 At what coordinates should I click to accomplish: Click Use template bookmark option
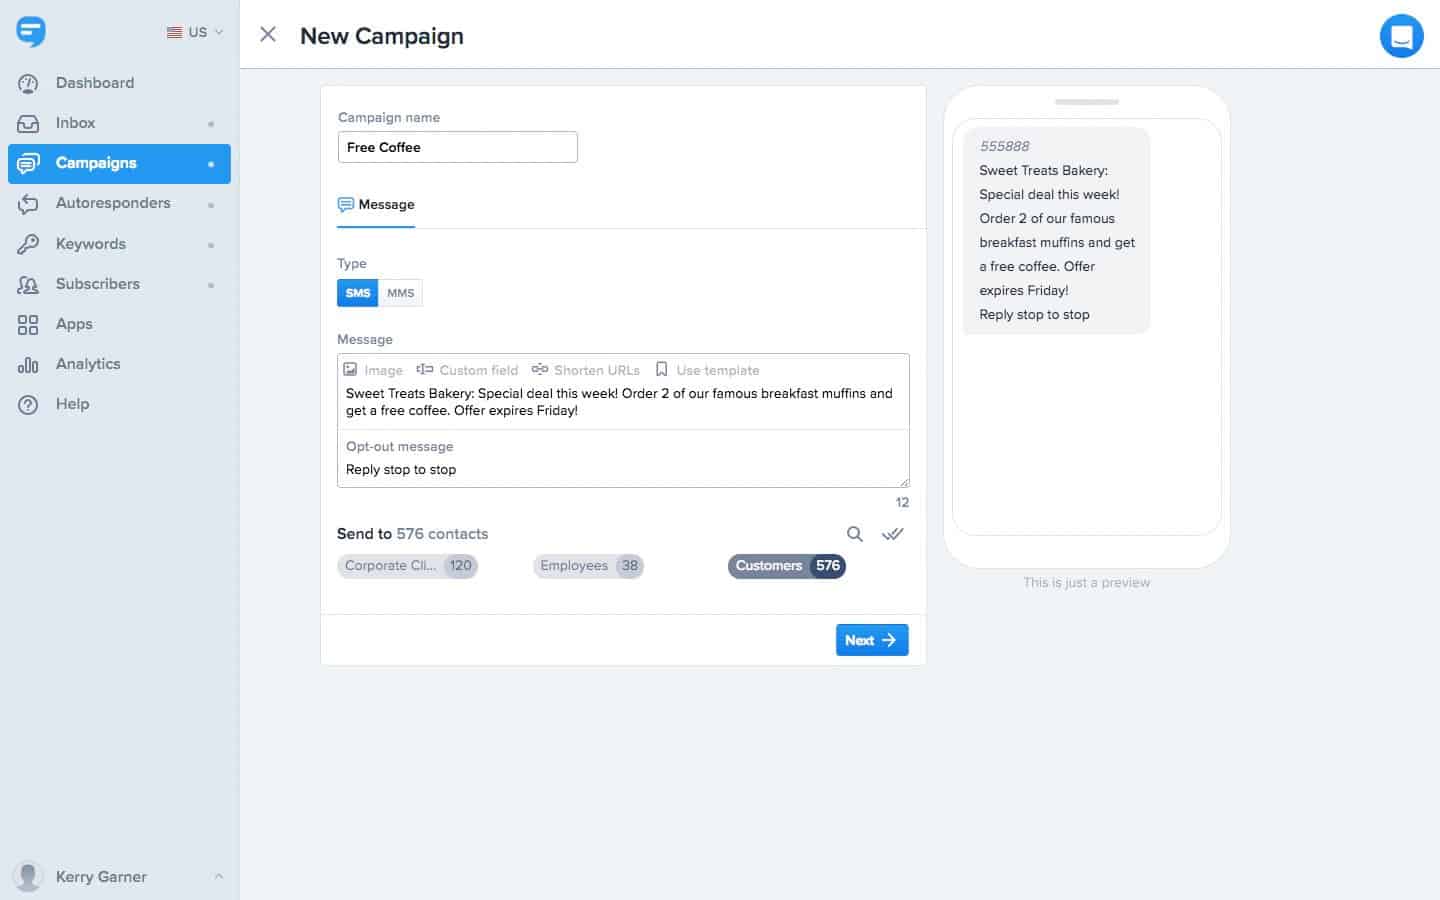pos(707,370)
